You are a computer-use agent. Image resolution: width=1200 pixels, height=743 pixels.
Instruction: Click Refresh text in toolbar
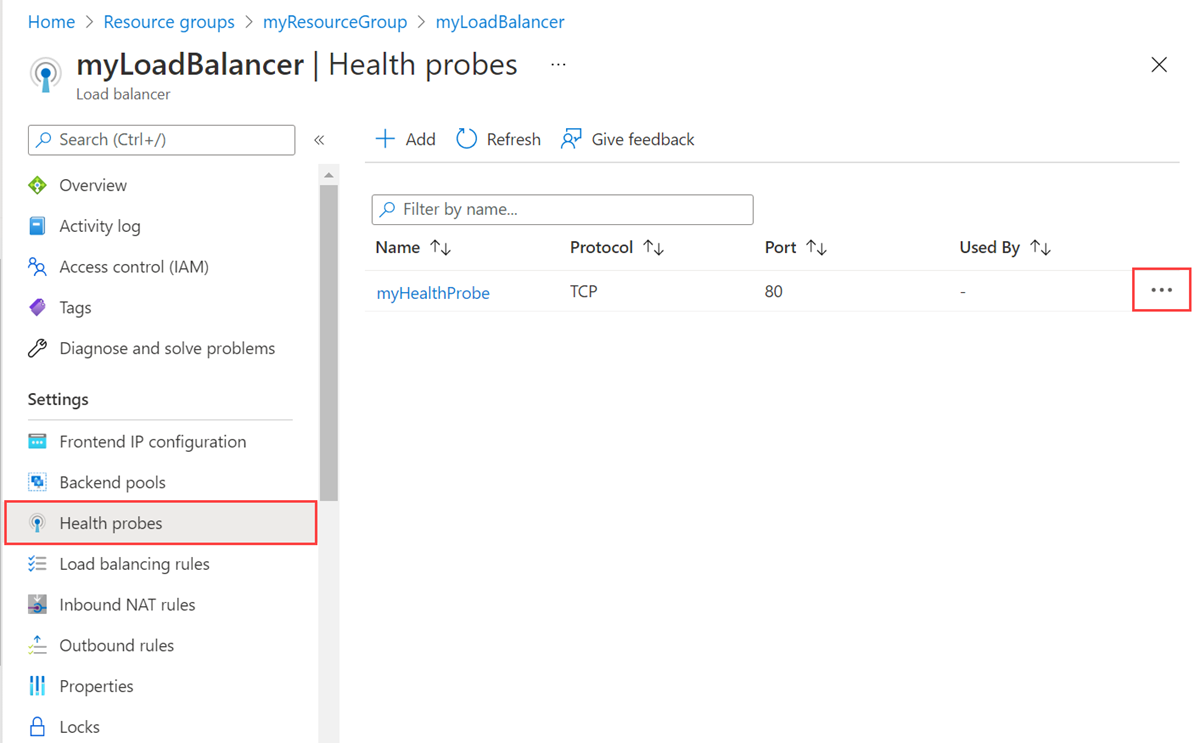point(513,139)
